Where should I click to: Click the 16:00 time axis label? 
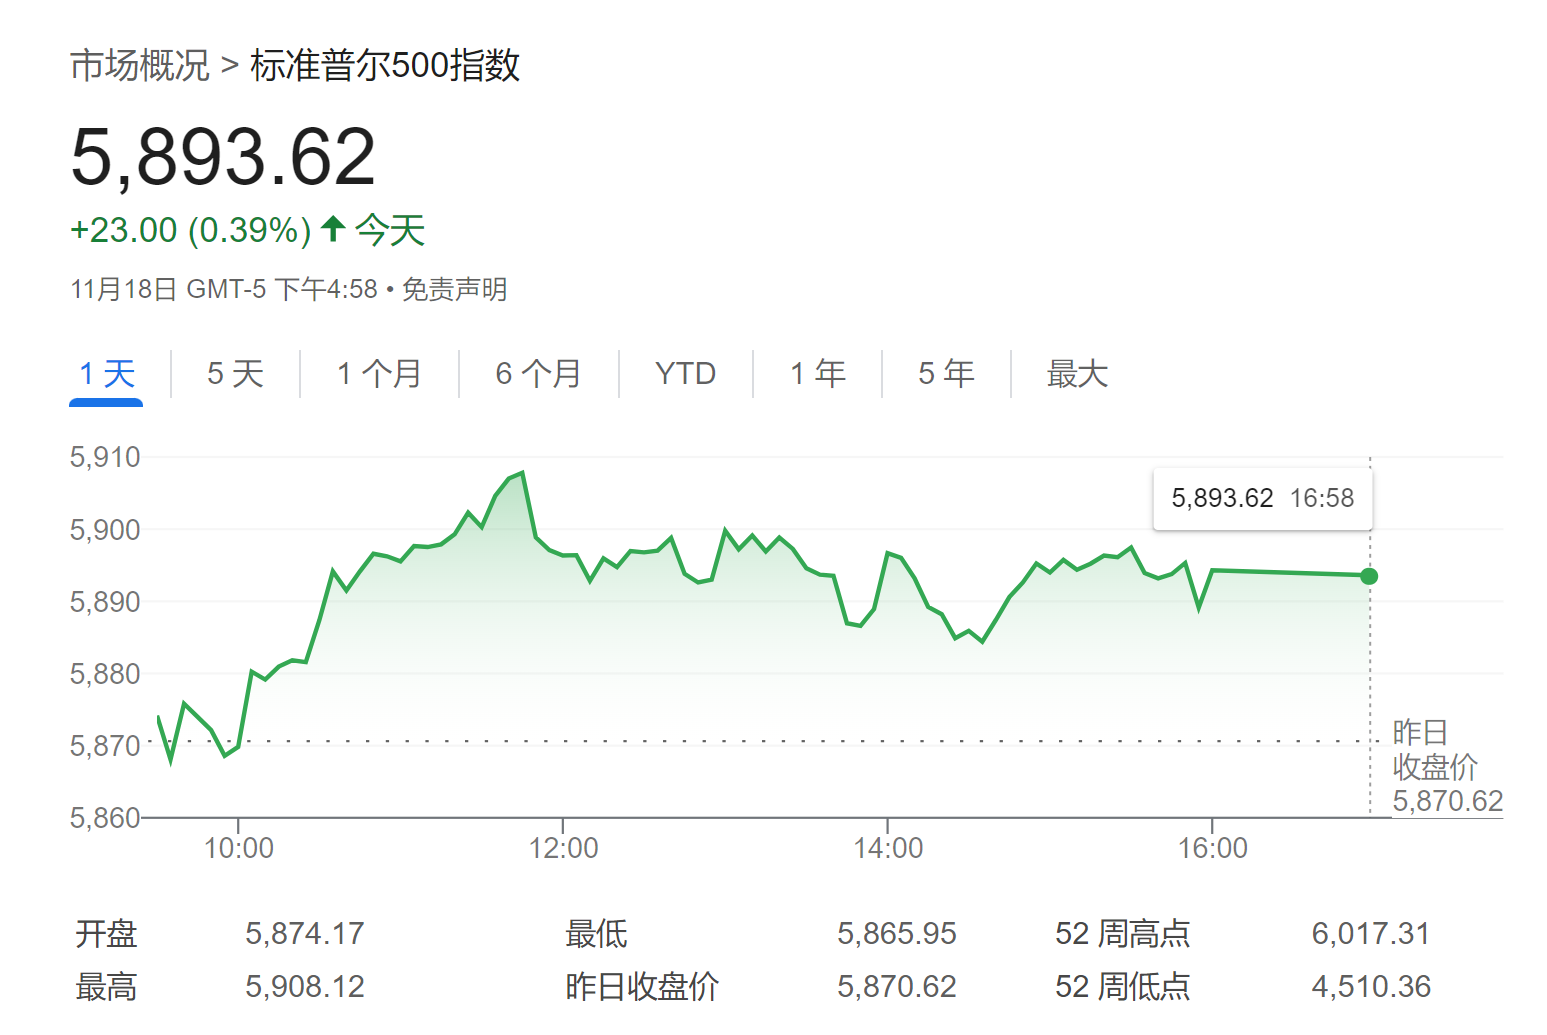1212,848
